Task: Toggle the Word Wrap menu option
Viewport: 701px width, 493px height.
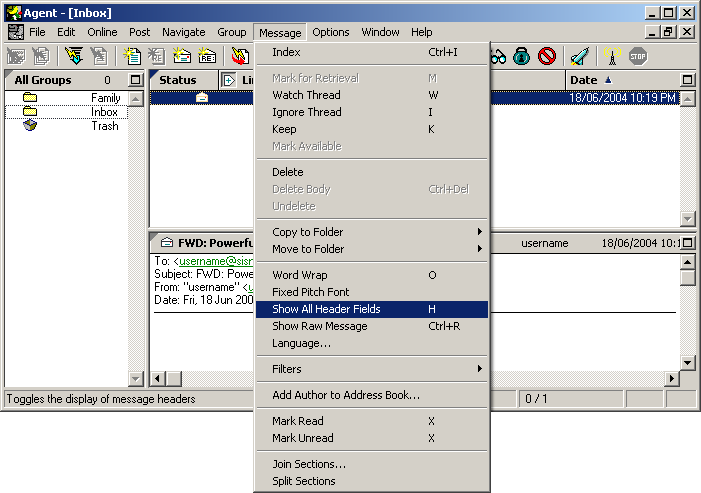Action: coord(300,275)
